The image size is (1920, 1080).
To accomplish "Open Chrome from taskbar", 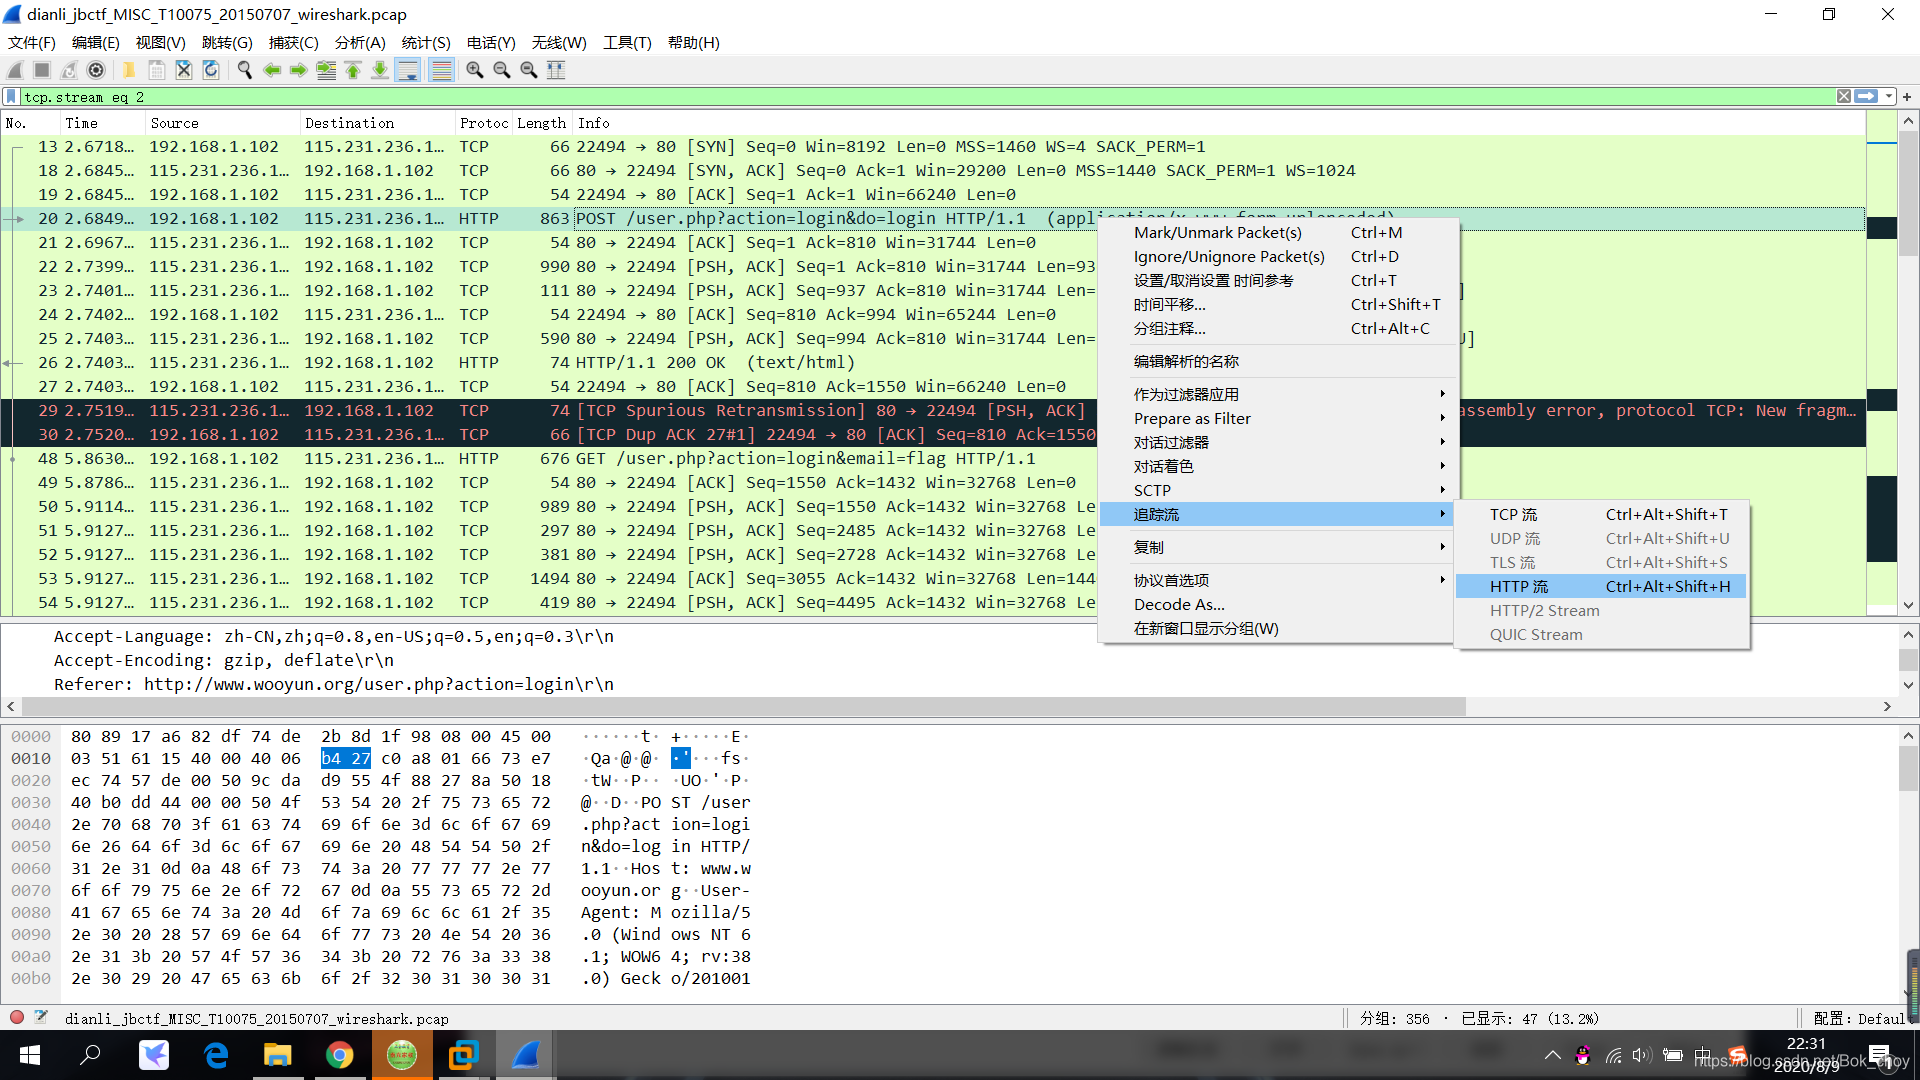I will (339, 1055).
